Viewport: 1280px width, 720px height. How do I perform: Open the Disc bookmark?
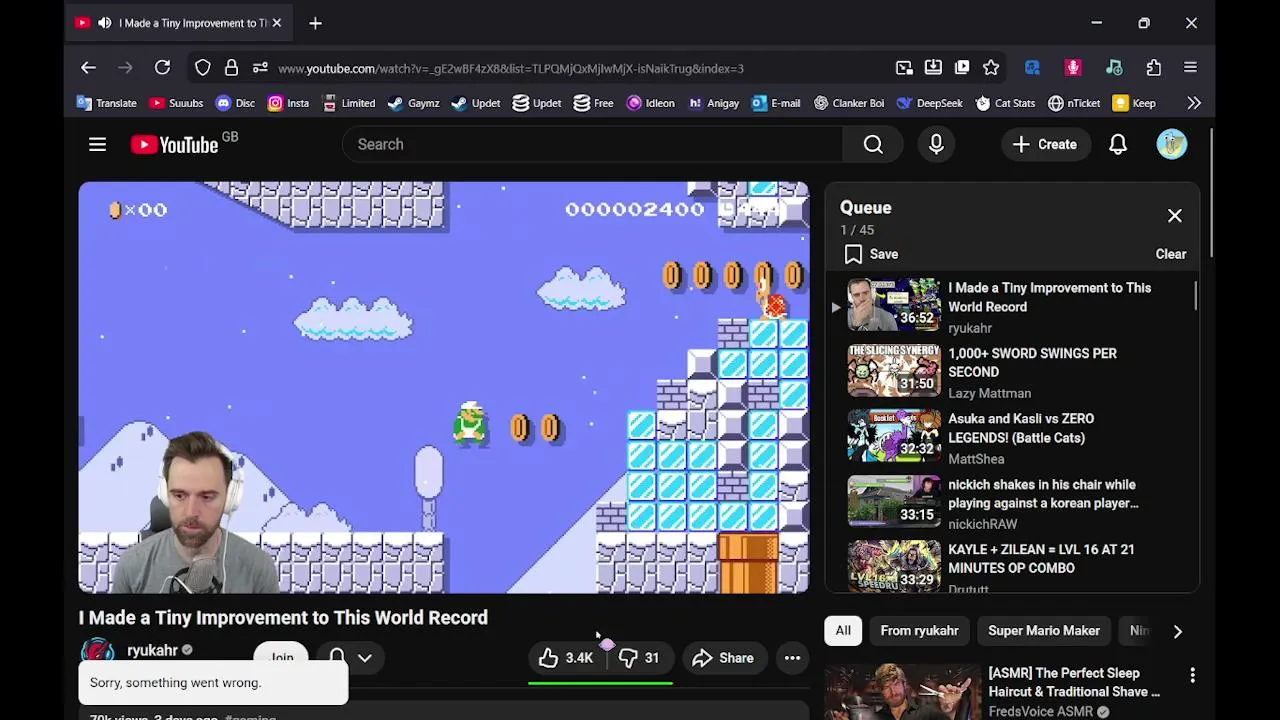coord(235,103)
